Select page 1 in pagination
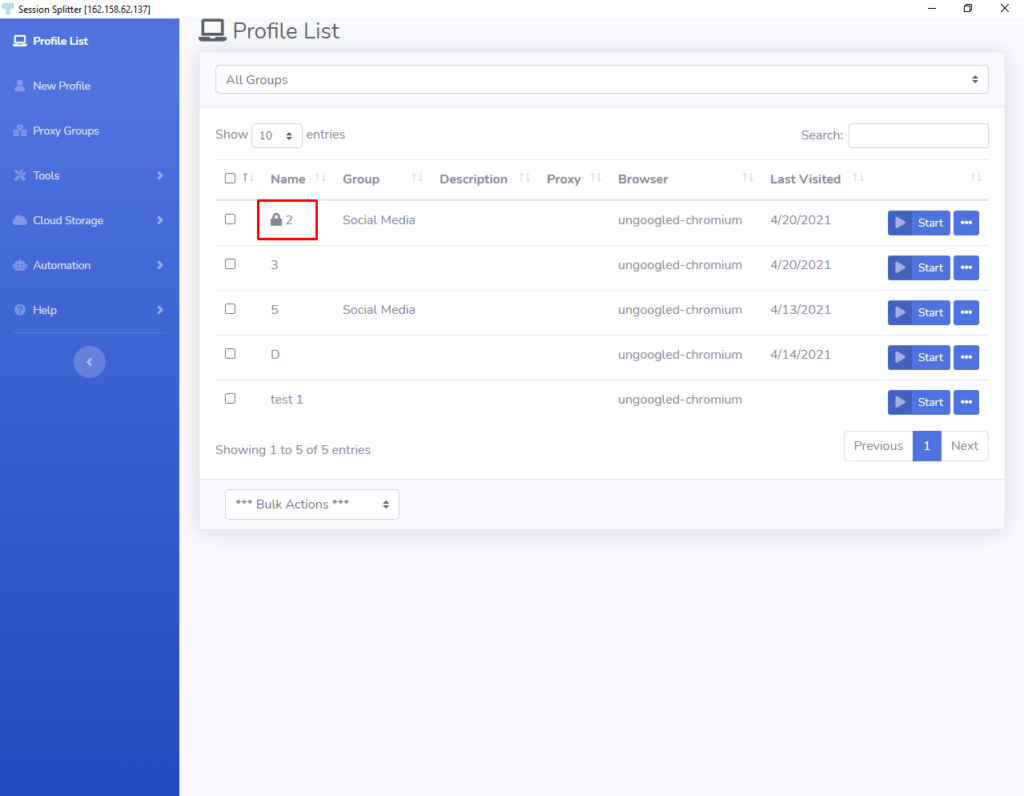 click(x=926, y=446)
